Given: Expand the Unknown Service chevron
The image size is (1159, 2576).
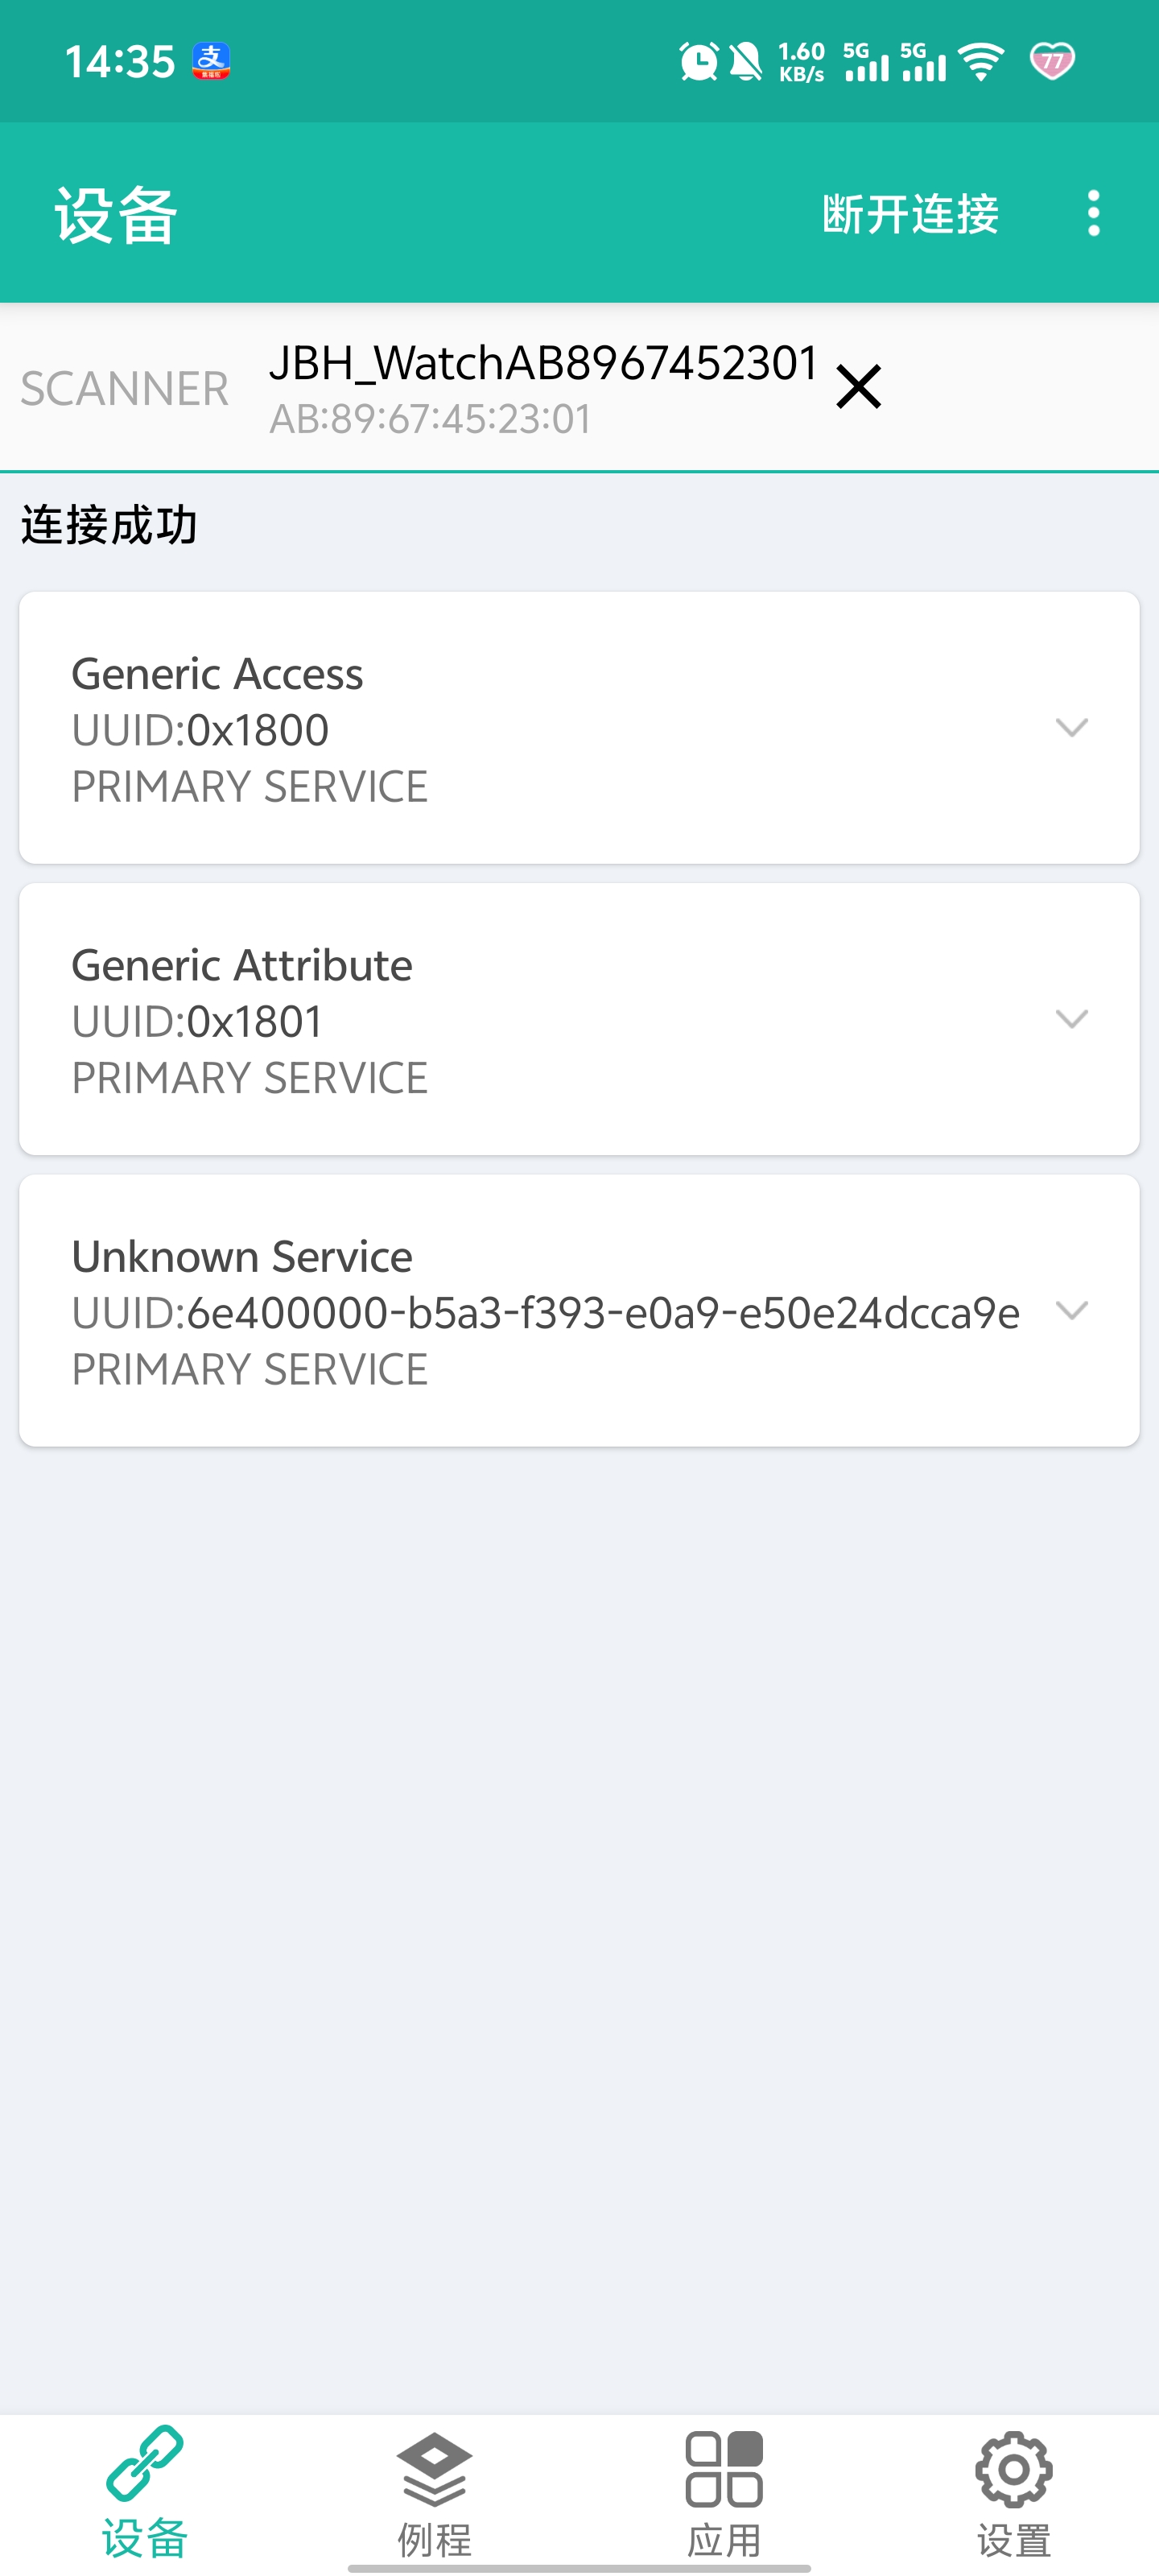Looking at the screenshot, I should (1071, 1310).
